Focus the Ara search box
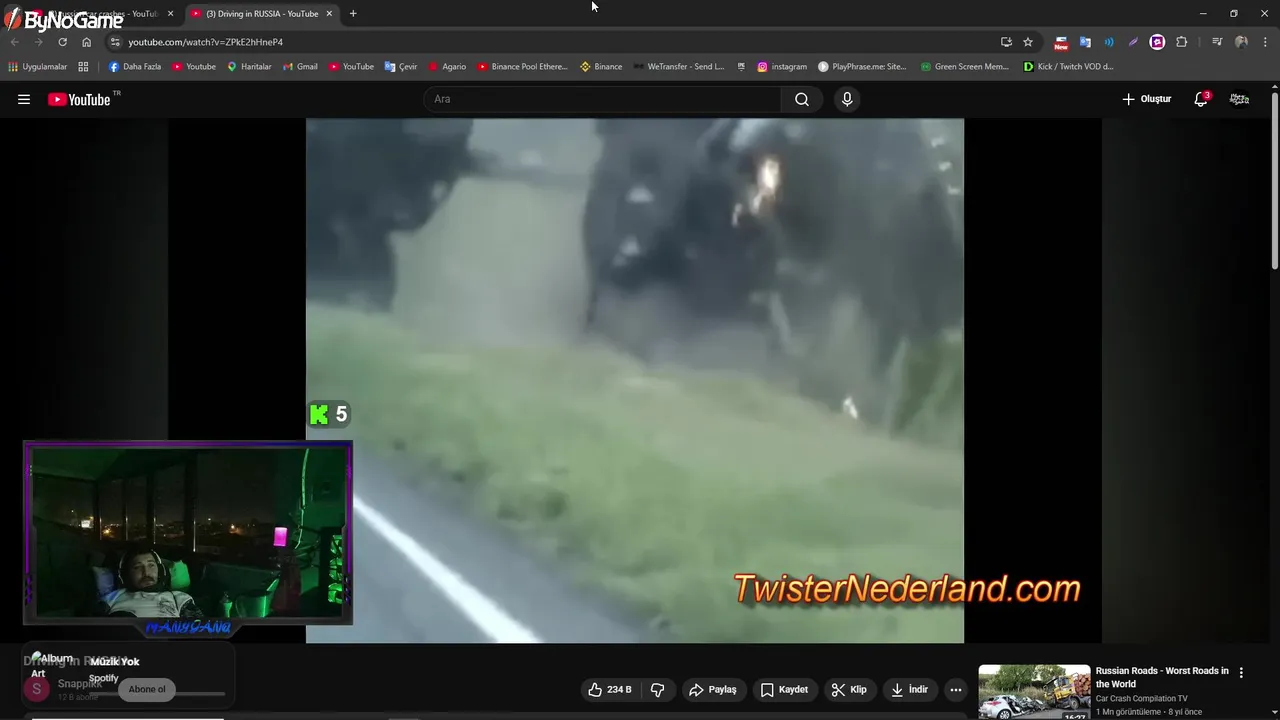 click(602, 99)
